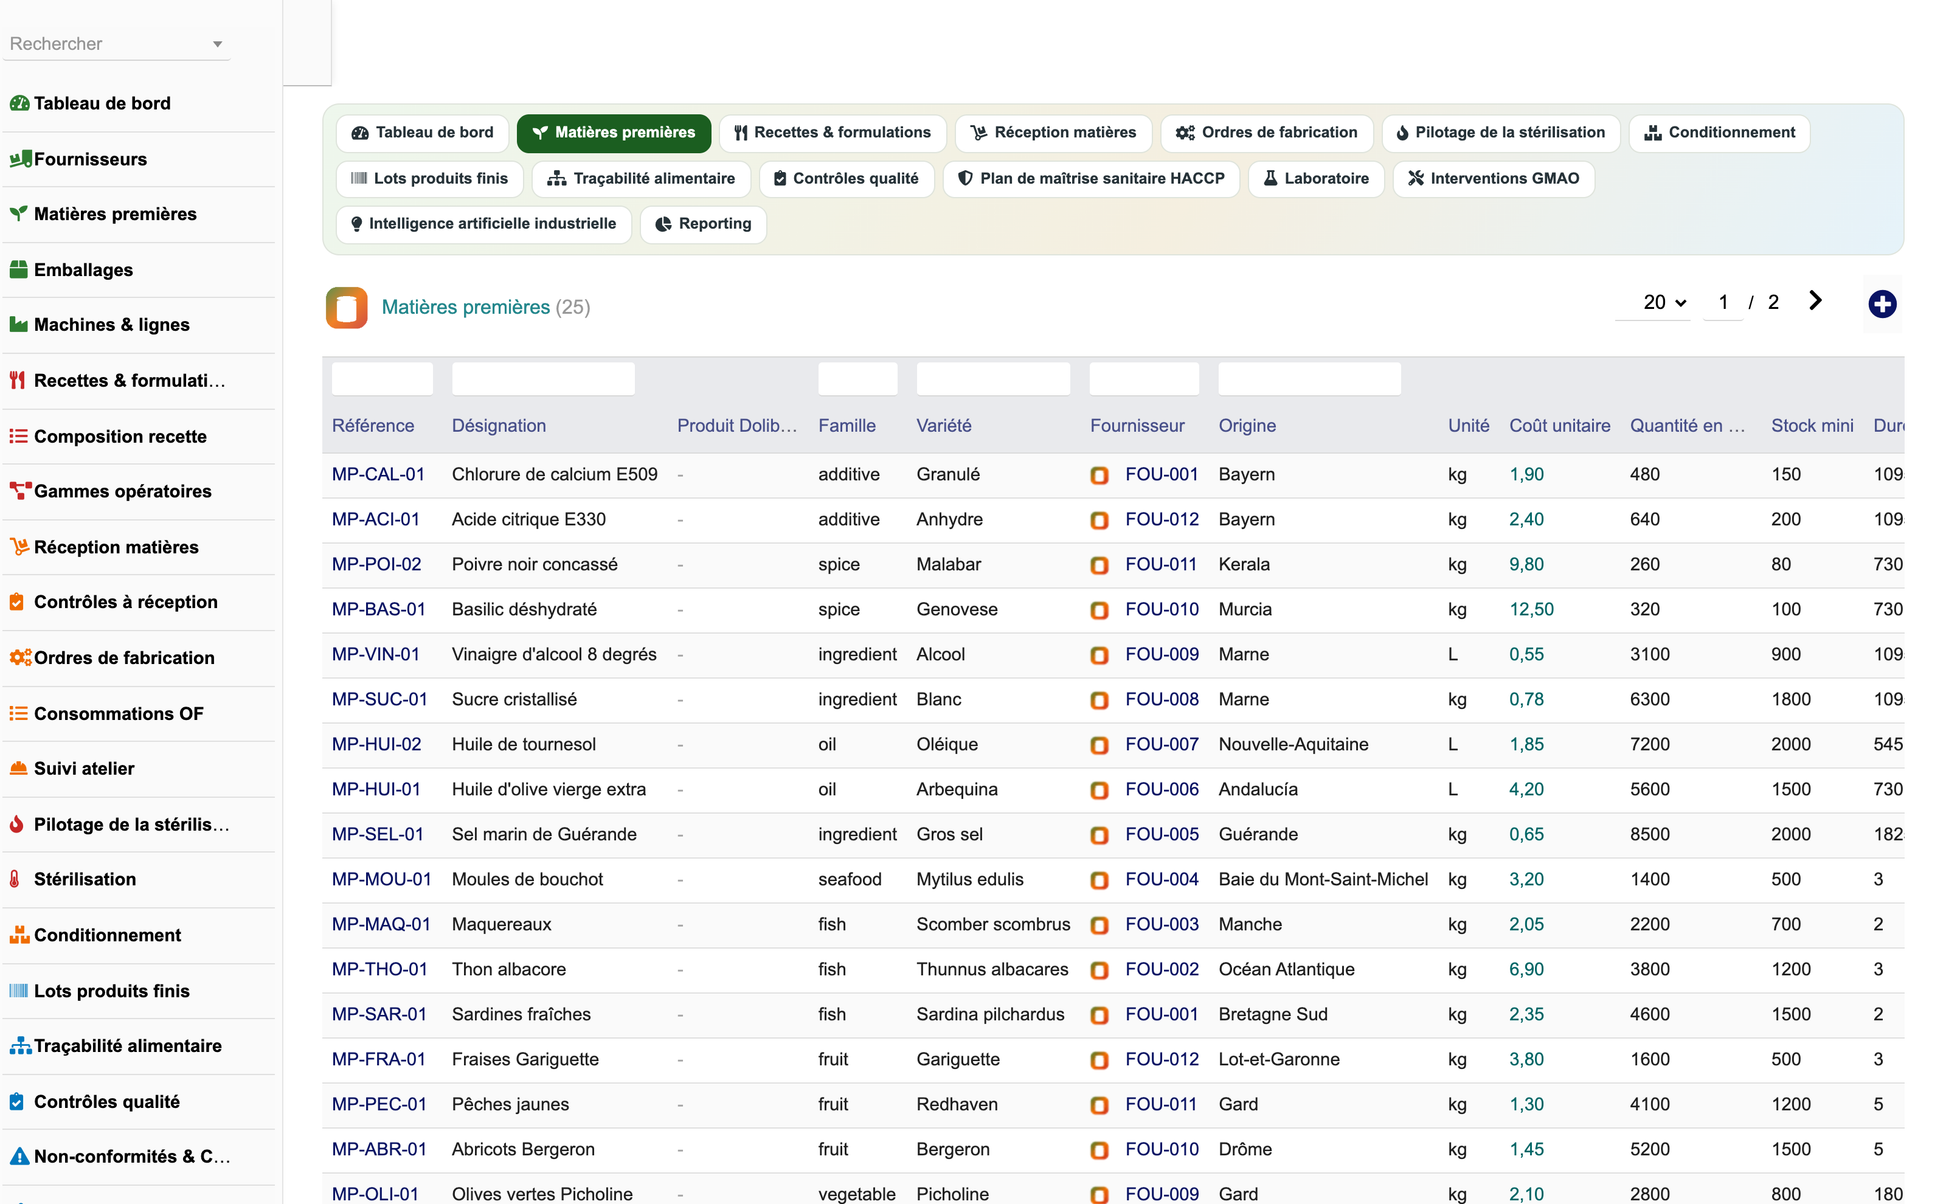Switch to Ordres de fabrication tab
Viewport: 1946px width, 1204px height.
[1266, 133]
